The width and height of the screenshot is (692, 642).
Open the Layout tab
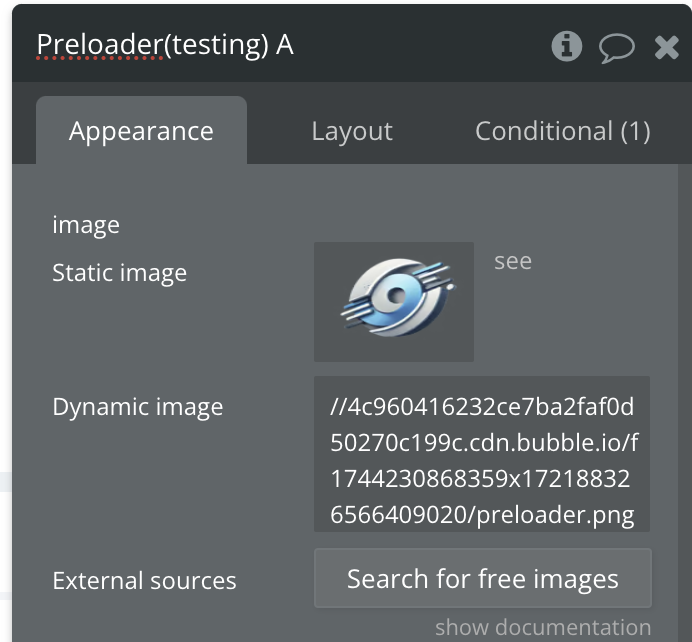coord(352,131)
